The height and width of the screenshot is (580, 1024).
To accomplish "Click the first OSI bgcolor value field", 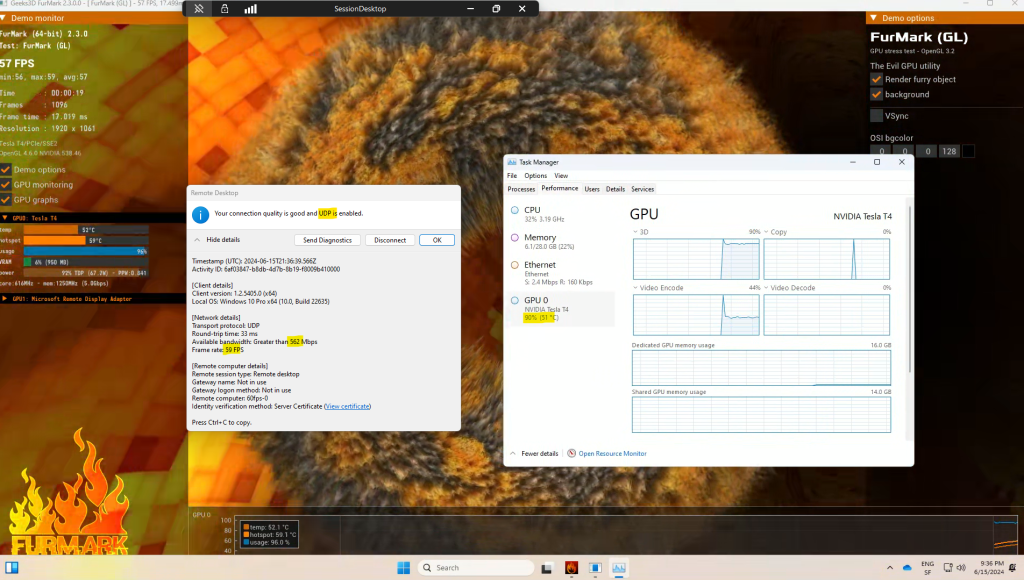I will pos(882,151).
